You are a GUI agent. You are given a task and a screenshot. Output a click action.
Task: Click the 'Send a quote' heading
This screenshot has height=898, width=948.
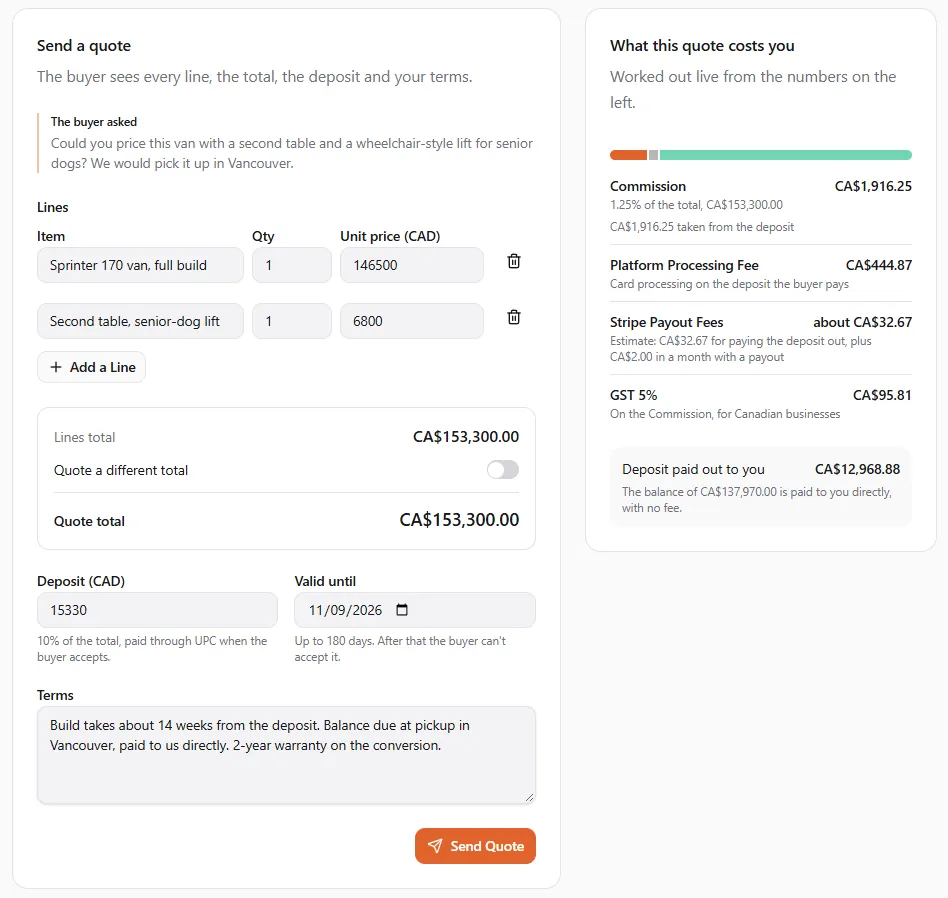(x=83, y=45)
